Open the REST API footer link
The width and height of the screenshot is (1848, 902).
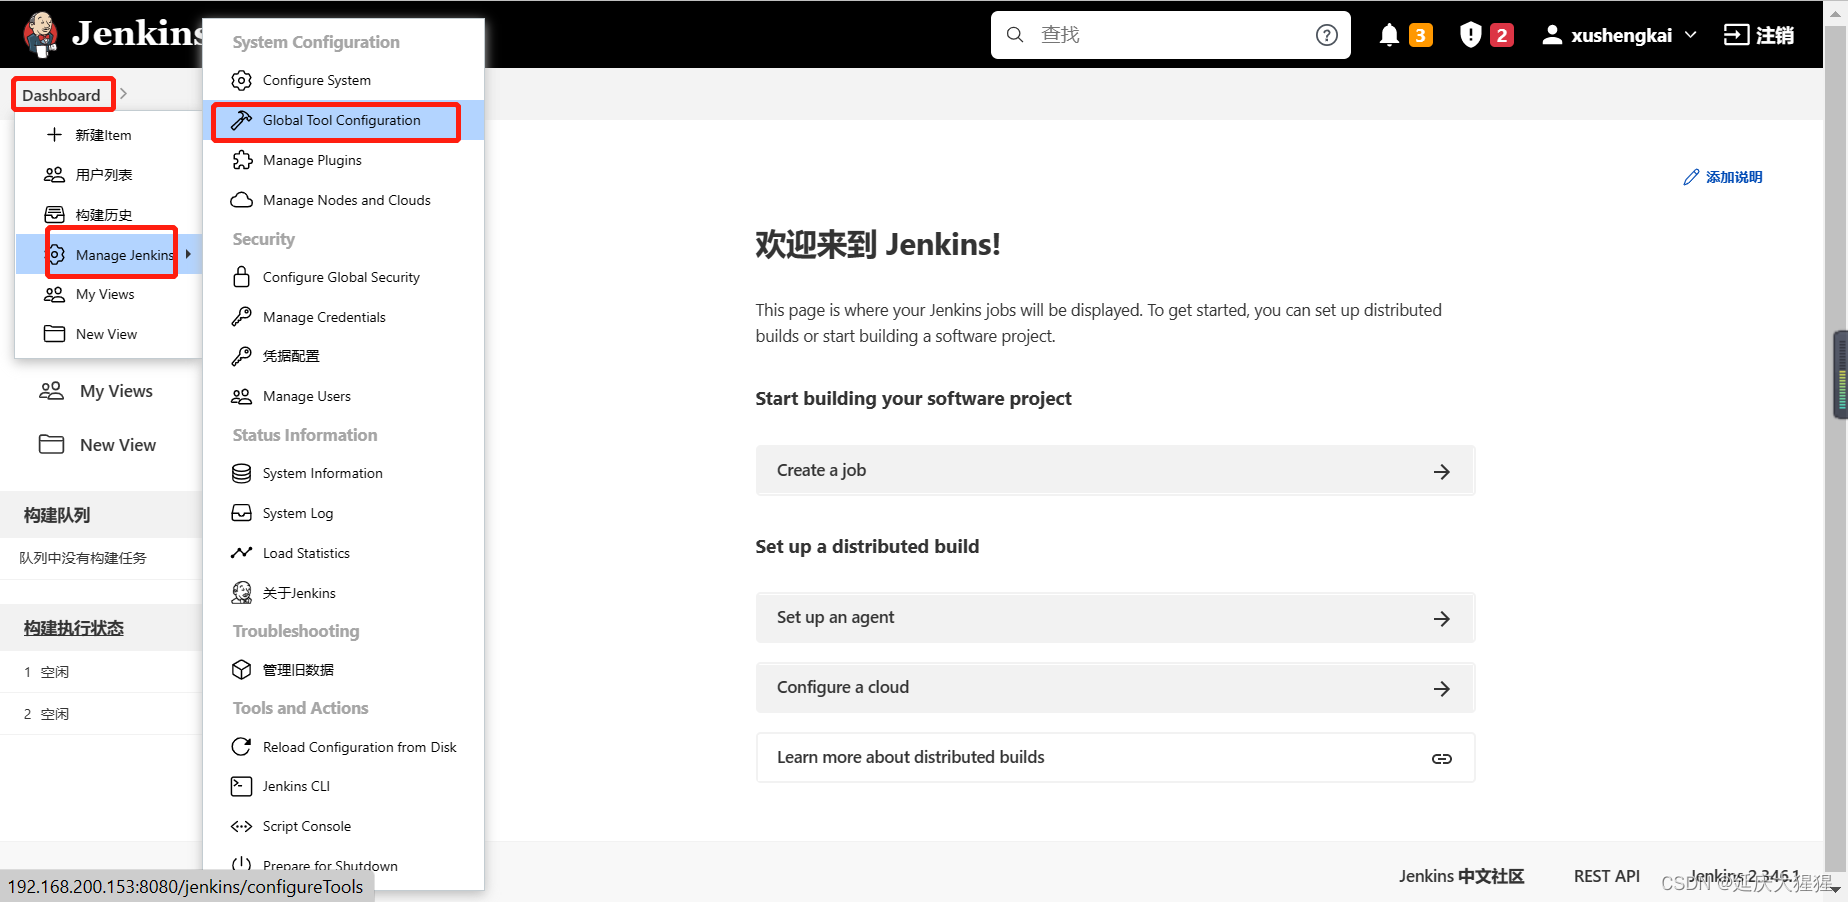pyautogui.click(x=1607, y=876)
